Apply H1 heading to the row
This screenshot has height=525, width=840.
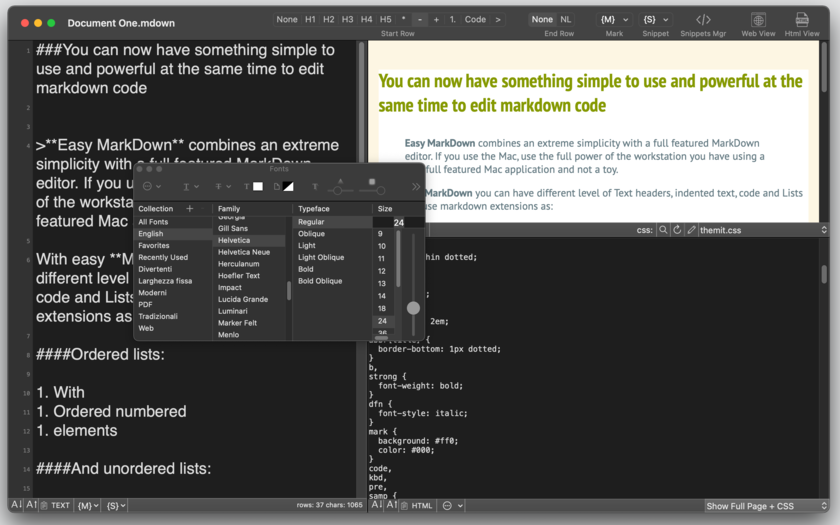coord(310,19)
